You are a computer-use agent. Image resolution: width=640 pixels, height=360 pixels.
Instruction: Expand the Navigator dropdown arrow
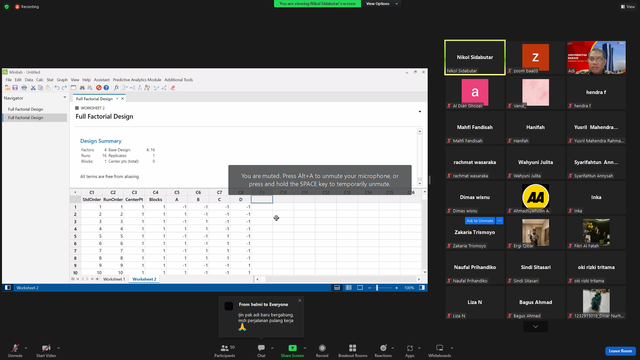tap(64, 98)
